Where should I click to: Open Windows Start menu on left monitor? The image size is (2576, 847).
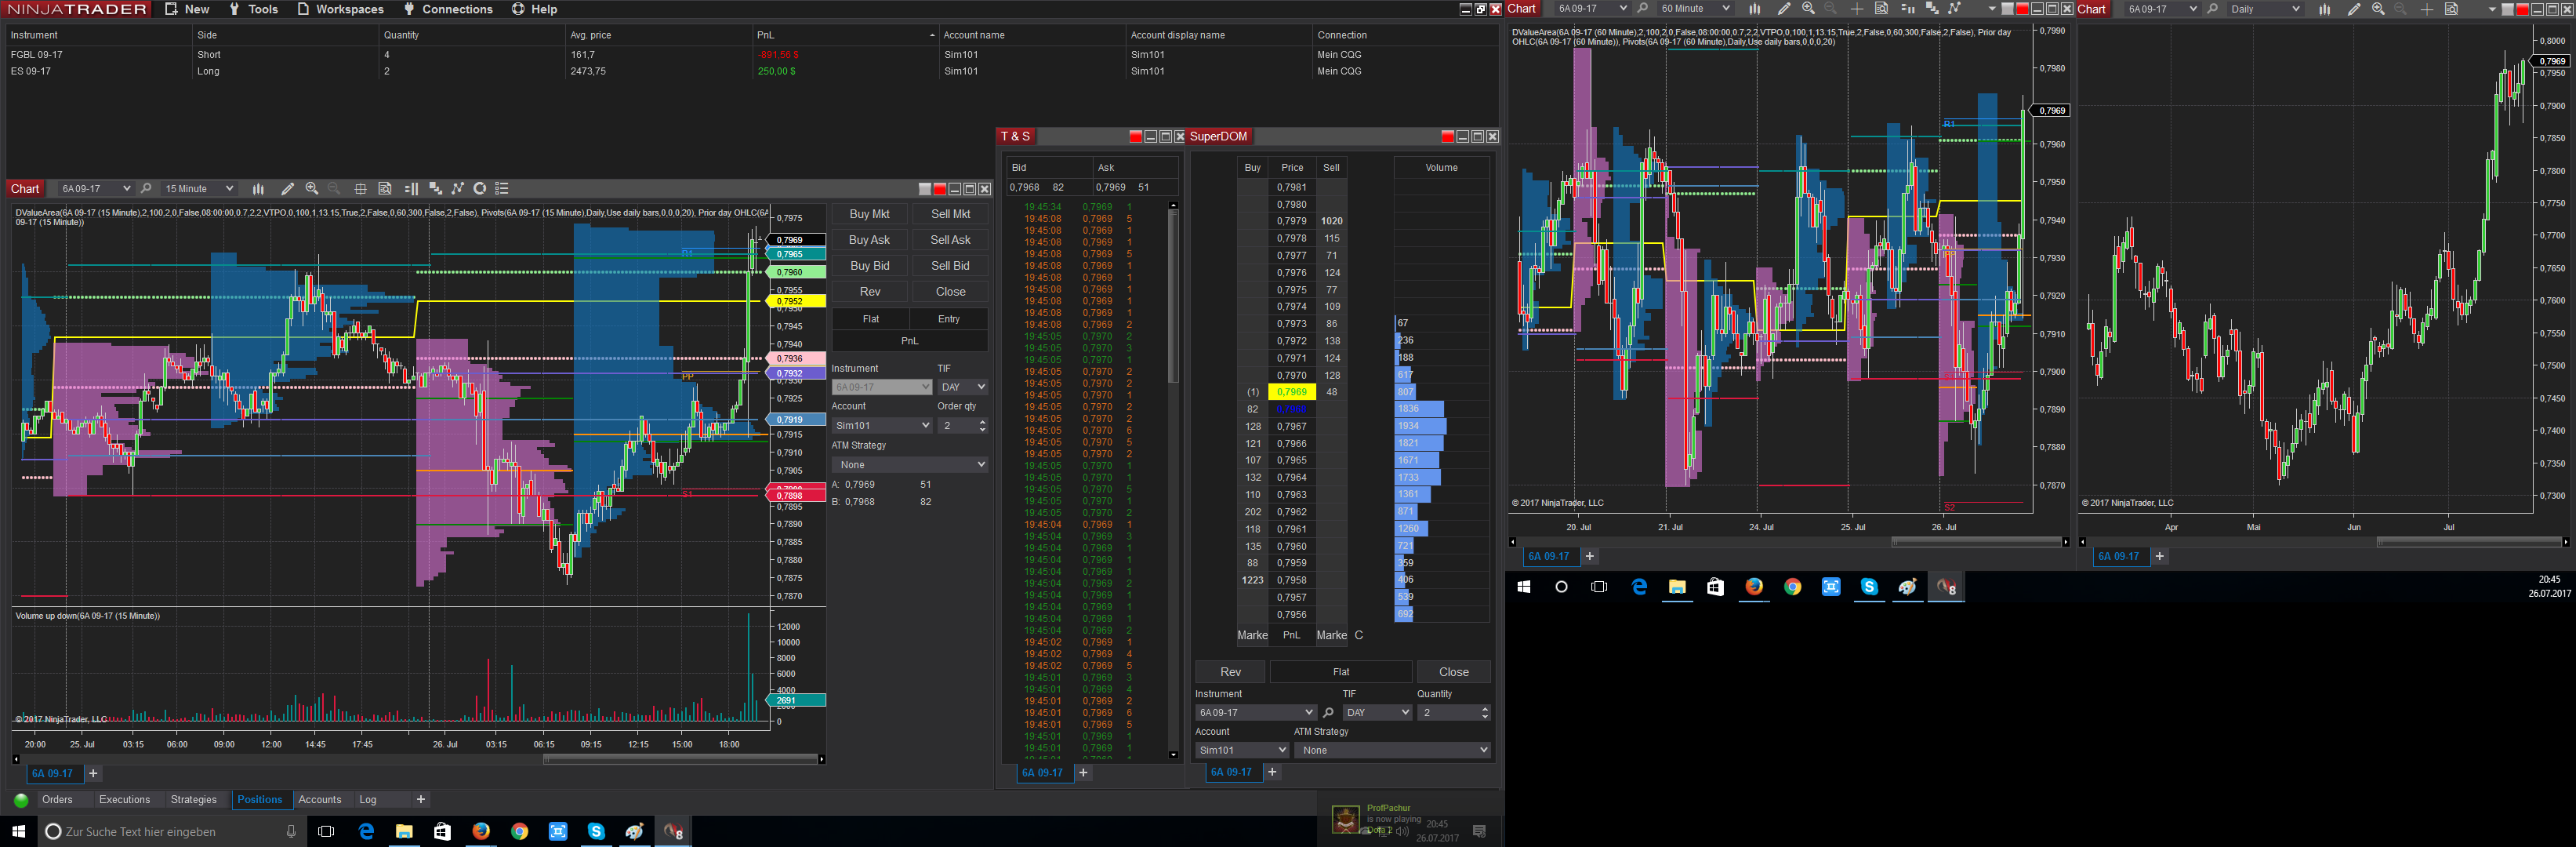[x=18, y=831]
